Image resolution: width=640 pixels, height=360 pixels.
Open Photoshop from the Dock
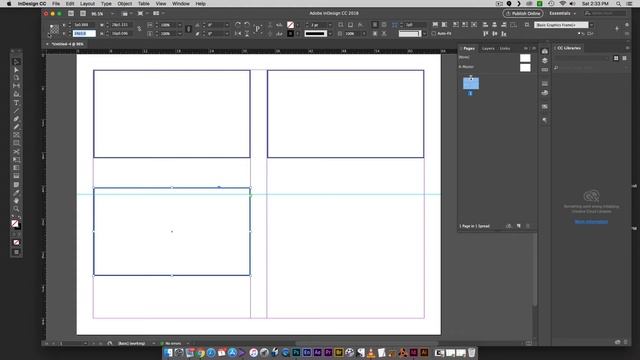[x=296, y=353]
